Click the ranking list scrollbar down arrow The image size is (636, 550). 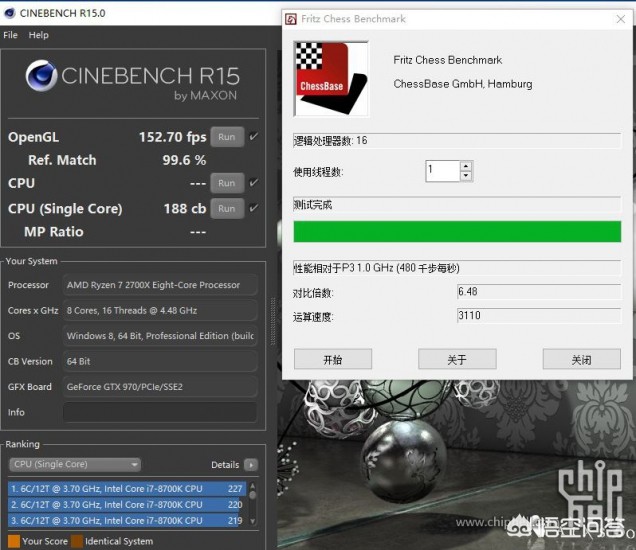coord(253,521)
